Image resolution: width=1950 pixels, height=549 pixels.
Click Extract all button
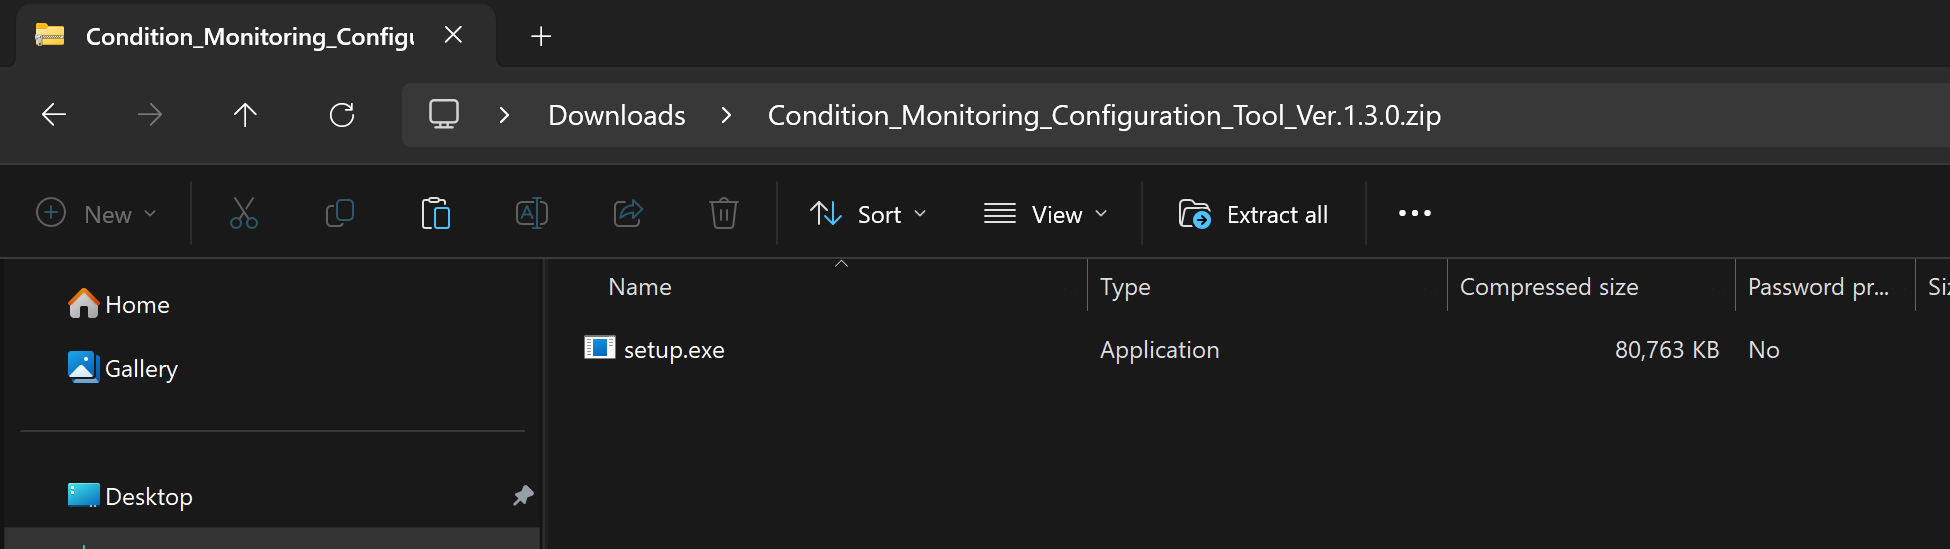[1254, 214]
